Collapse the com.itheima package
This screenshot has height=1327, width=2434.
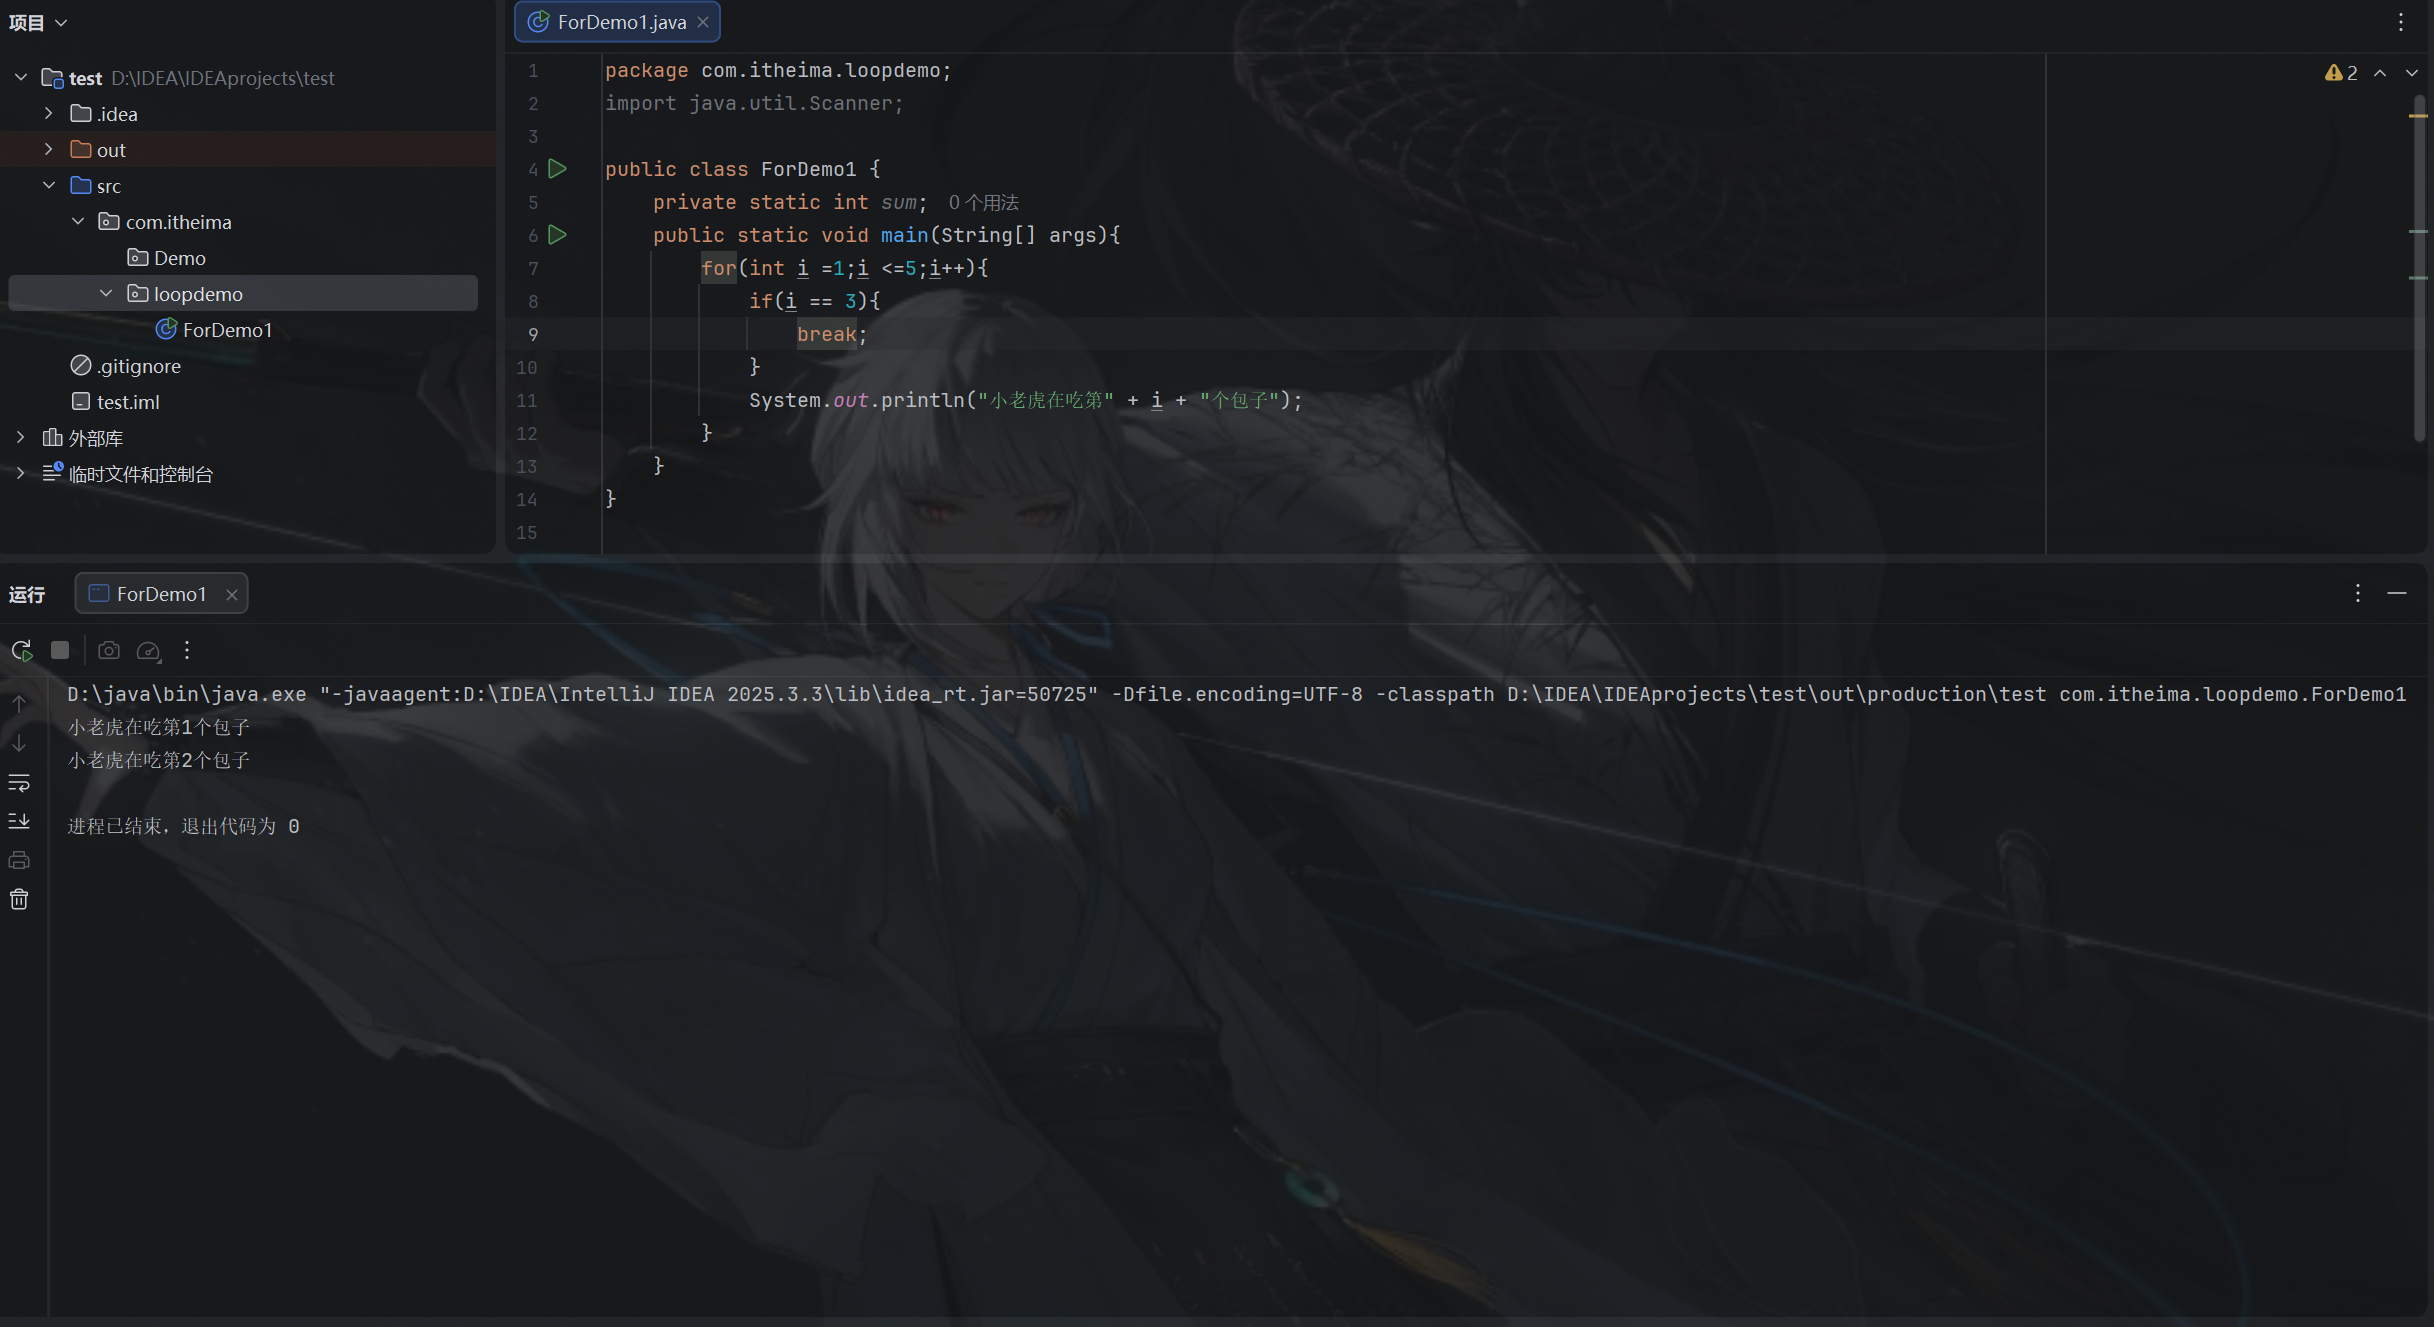(x=77, y=221)
